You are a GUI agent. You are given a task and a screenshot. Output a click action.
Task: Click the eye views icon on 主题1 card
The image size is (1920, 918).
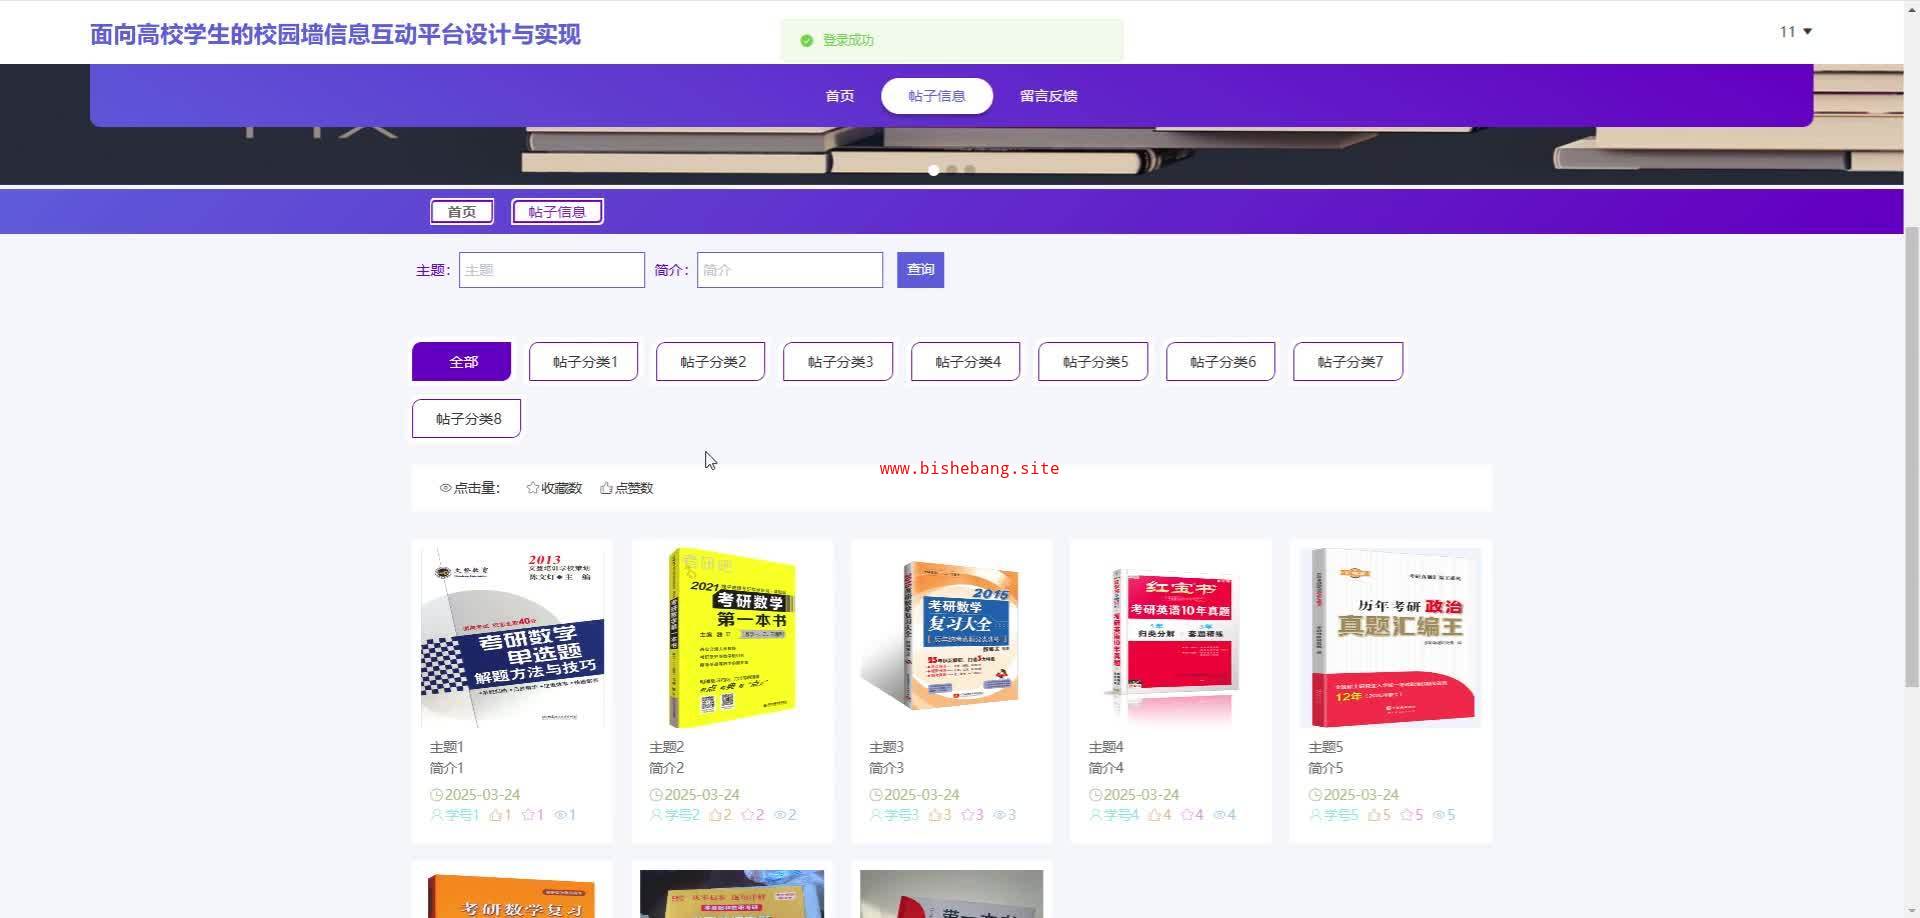point(561,815)
